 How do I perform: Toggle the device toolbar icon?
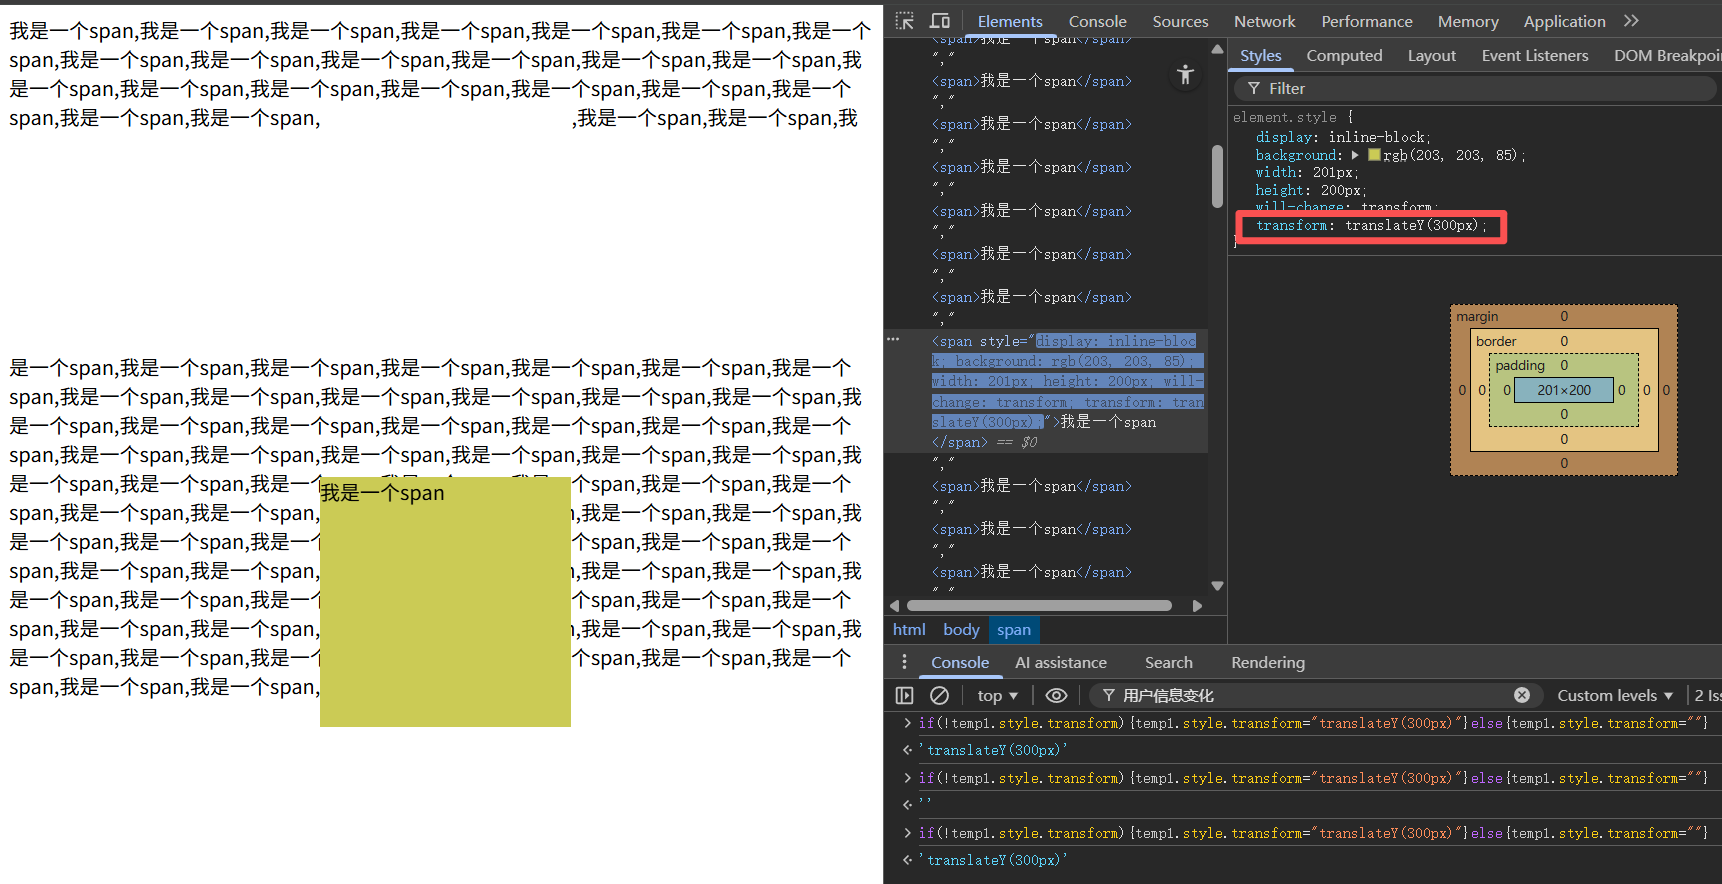940,21
